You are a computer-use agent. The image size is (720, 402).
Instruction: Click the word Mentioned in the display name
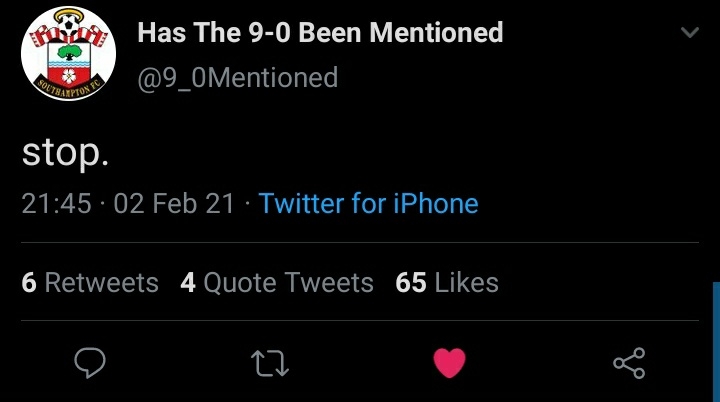click(x=436, y=33)
